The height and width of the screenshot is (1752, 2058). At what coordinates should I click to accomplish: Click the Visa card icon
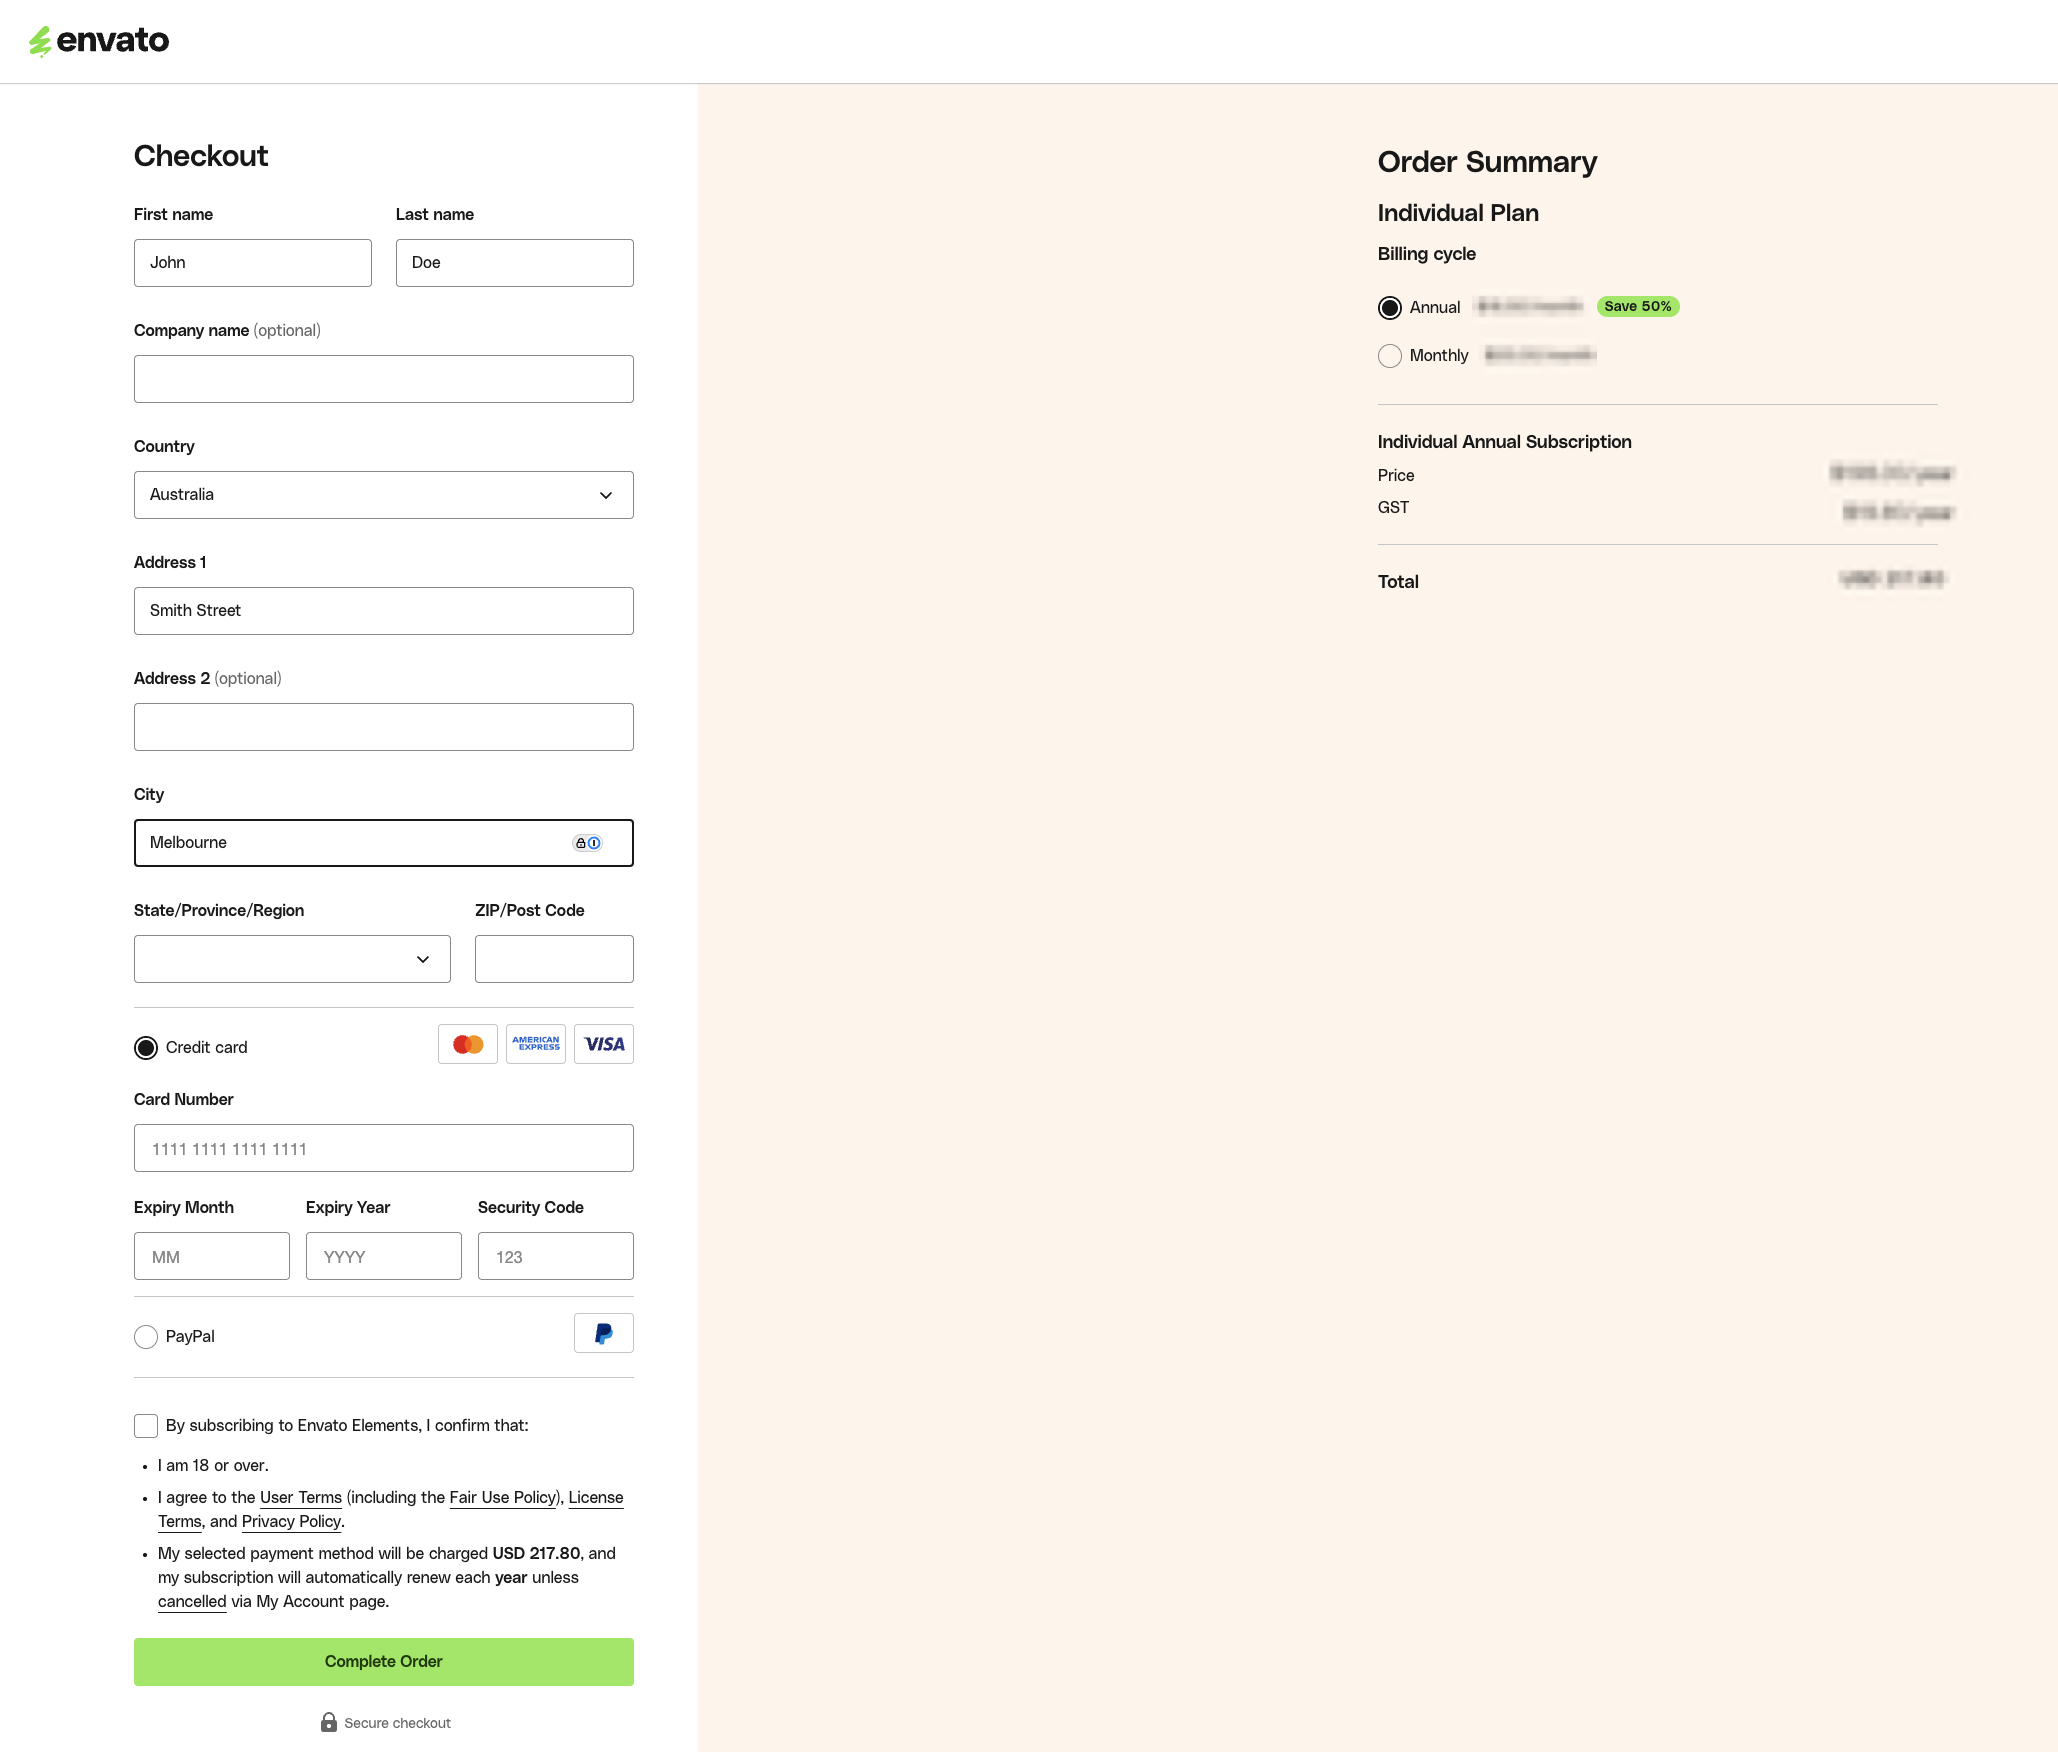point(603,1044)
